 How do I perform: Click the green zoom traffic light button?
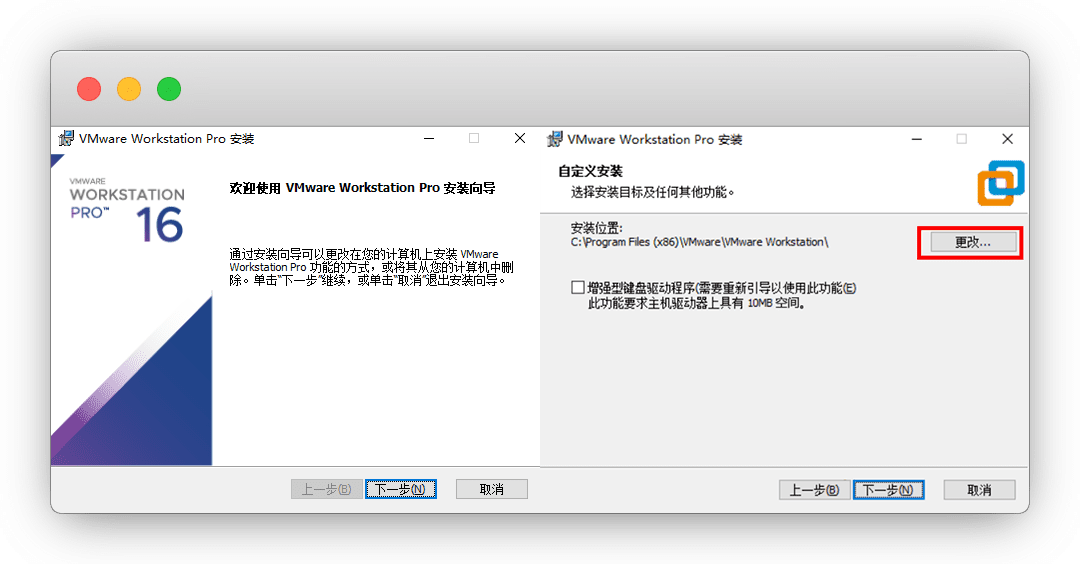pyautogui.click(x=169, y=89)
